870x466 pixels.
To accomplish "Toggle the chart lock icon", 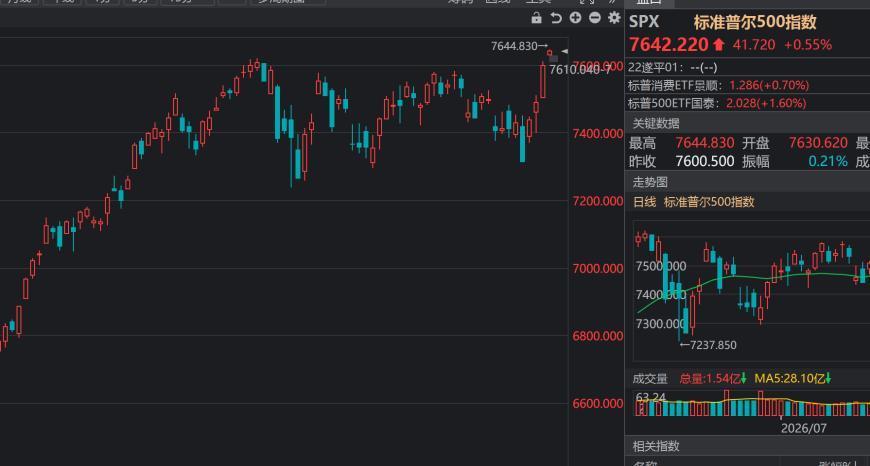I will tap(536, 18).
